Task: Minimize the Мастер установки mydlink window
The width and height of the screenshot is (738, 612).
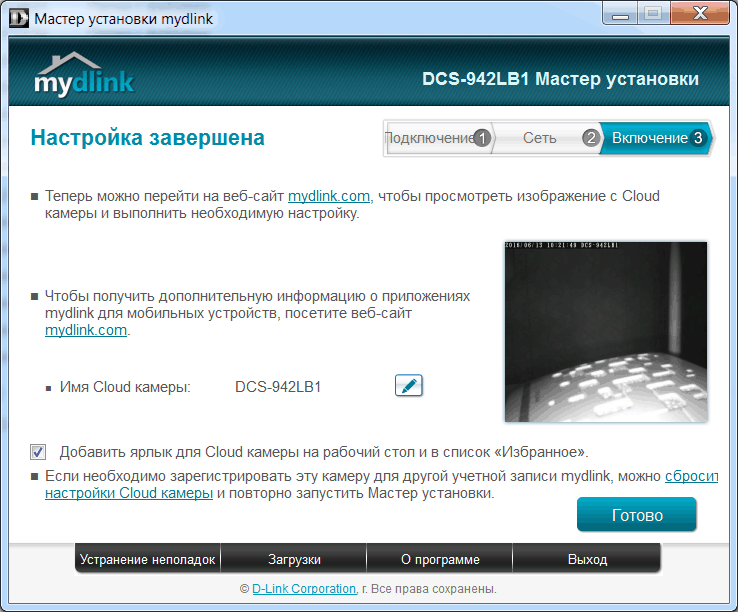Action: coord(620,14)
